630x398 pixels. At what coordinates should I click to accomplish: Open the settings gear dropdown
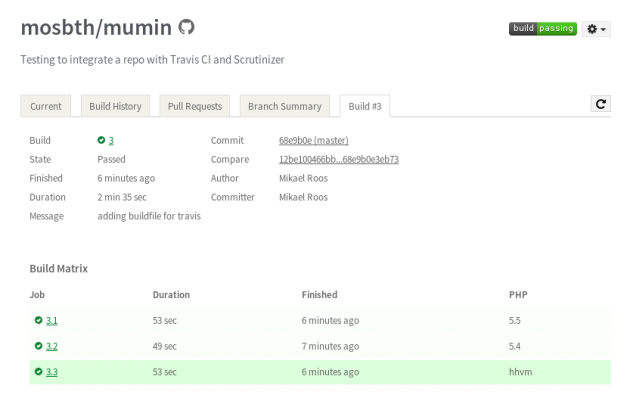pos(596,29)
